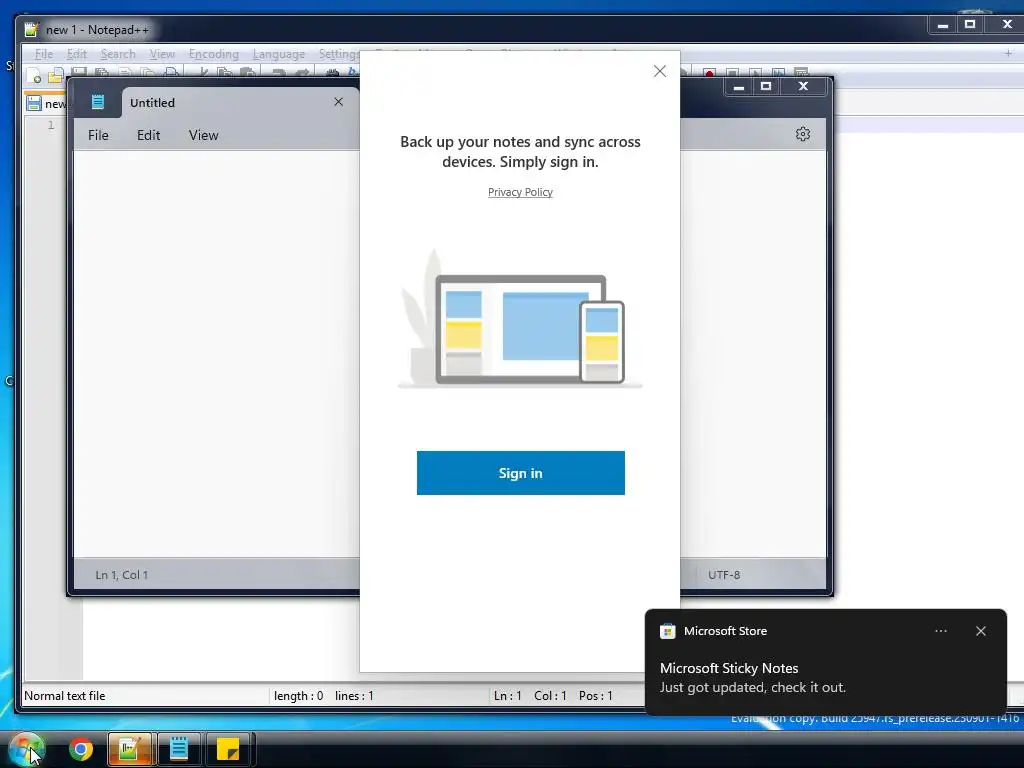
Task: Click the Microsoft Store icon in notification
Action: coord(667,632)
